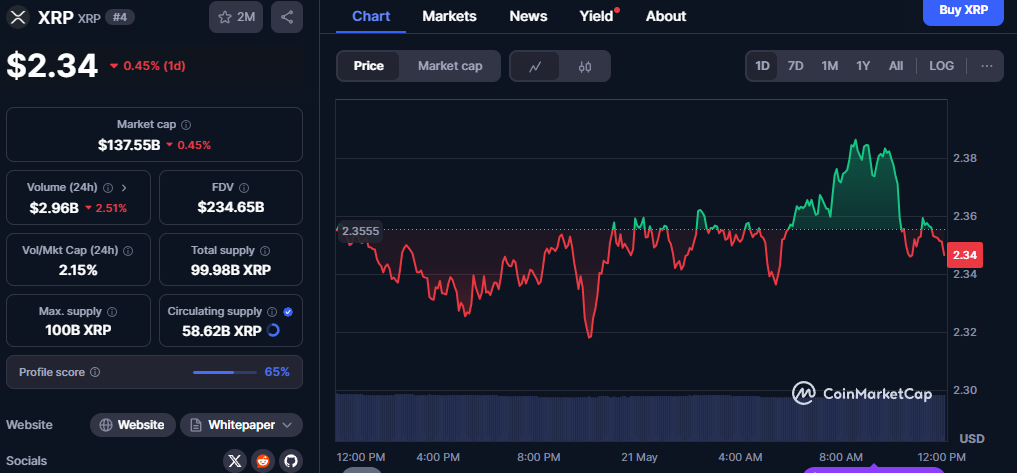The width and height of the screenshot is (1017, 473).
Task: Click the XRP logo icon
Action: [18, 17]
